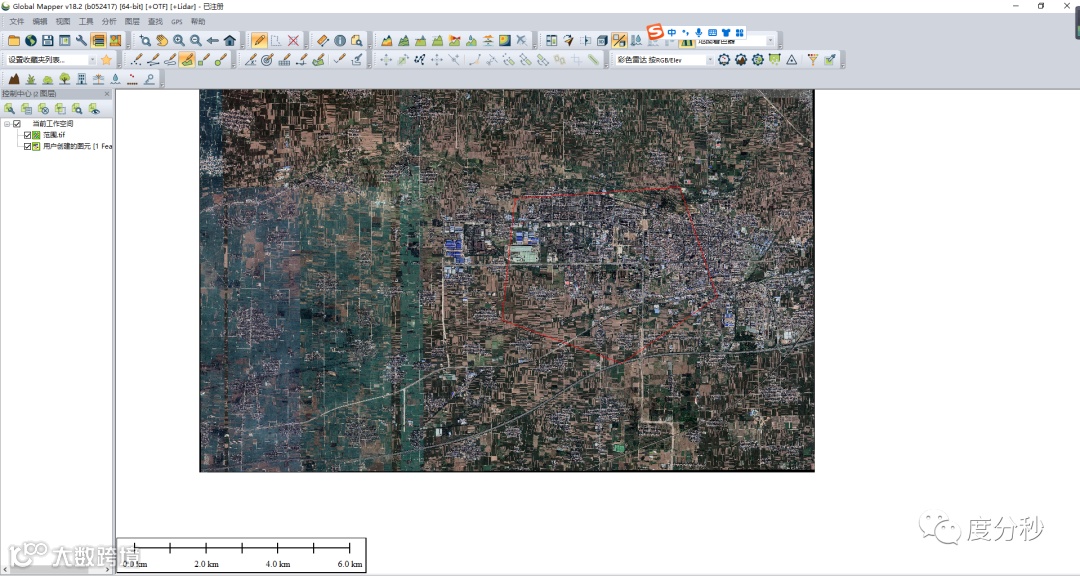Open data file with folder icon

[14, 41]
